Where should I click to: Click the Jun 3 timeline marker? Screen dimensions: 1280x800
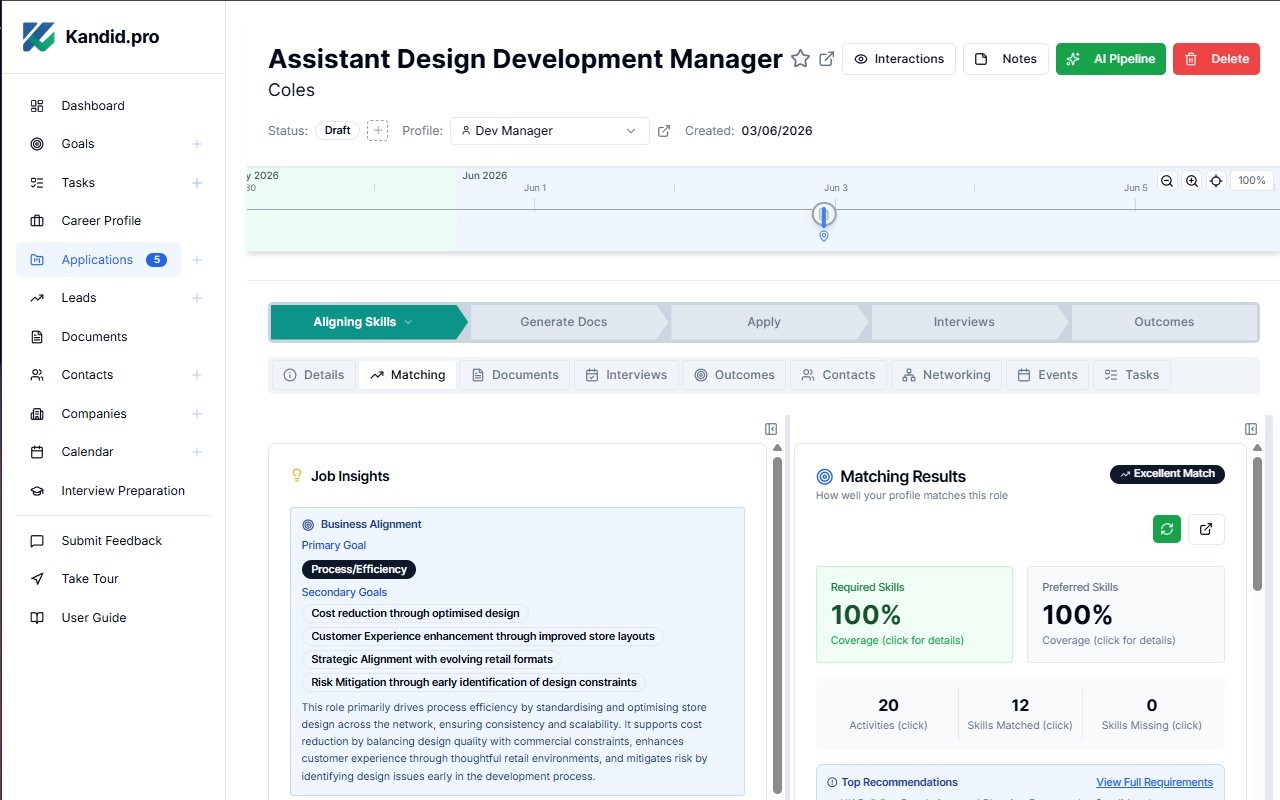click(824, 216)
